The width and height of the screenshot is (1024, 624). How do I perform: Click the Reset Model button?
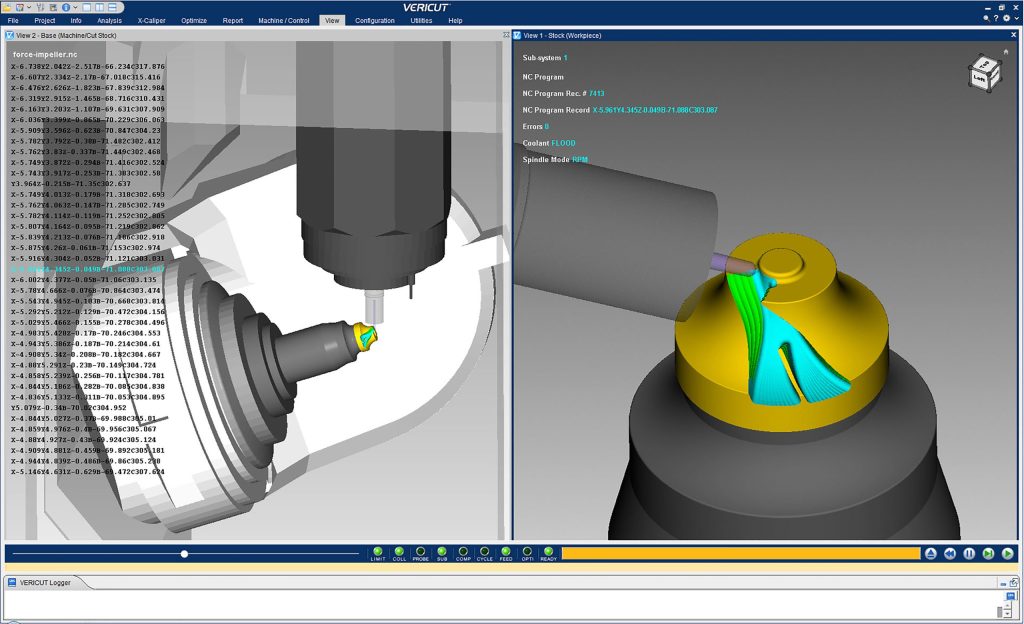(931, 553)
